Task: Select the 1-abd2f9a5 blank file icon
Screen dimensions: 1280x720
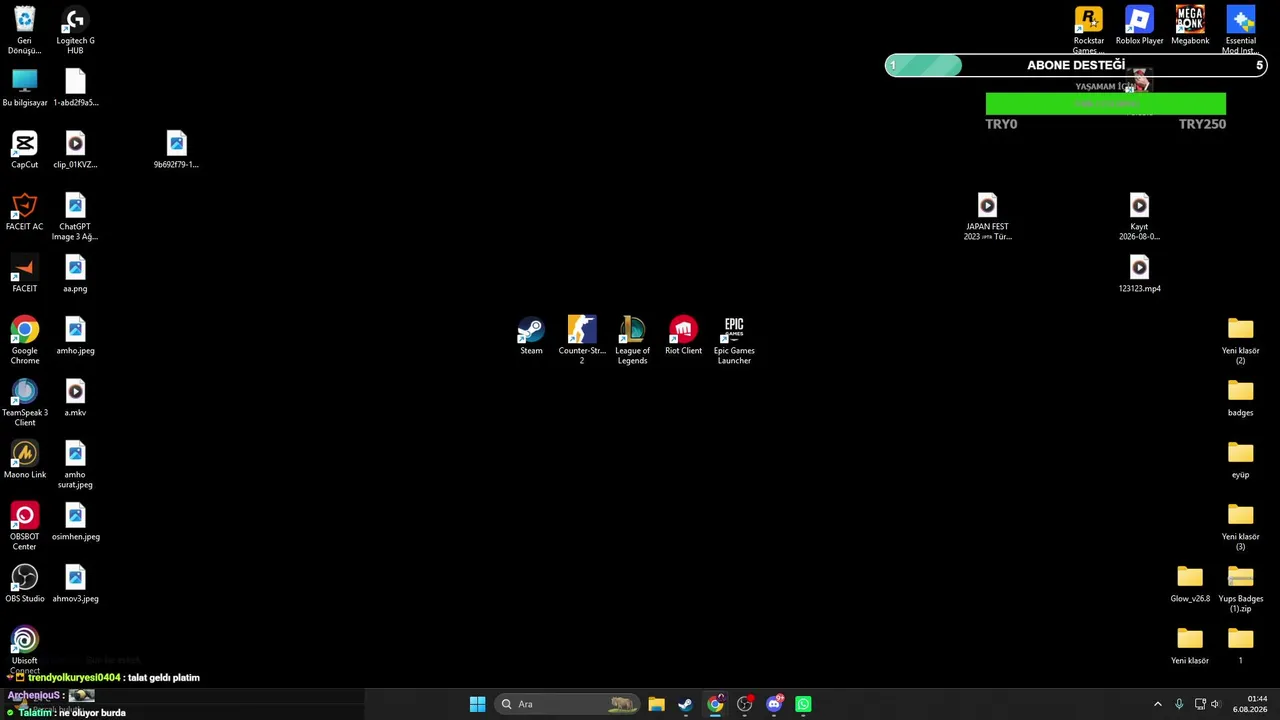Action: tap(75, 88)
